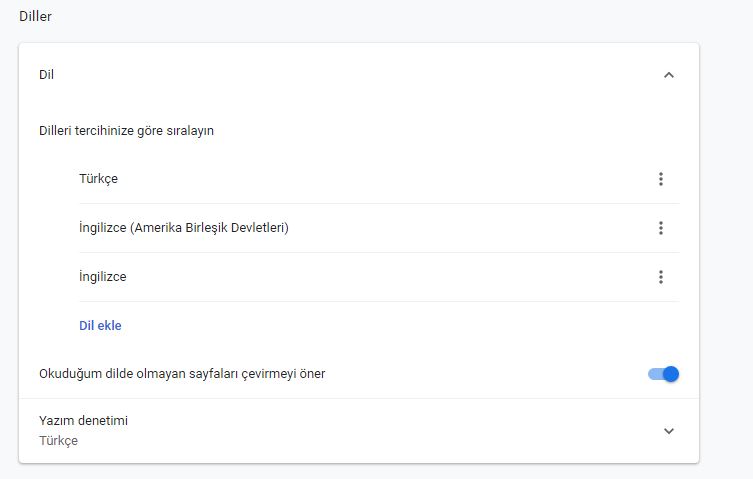Expand the Yazım denetimi section chevron
The image size is (753, 479).
coord(669,431)
